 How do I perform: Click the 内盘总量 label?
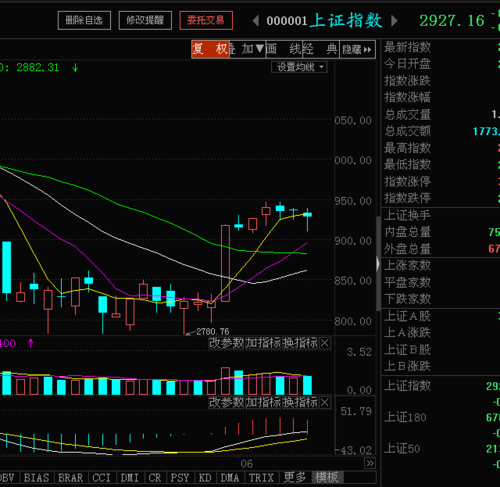pos(407,232)
